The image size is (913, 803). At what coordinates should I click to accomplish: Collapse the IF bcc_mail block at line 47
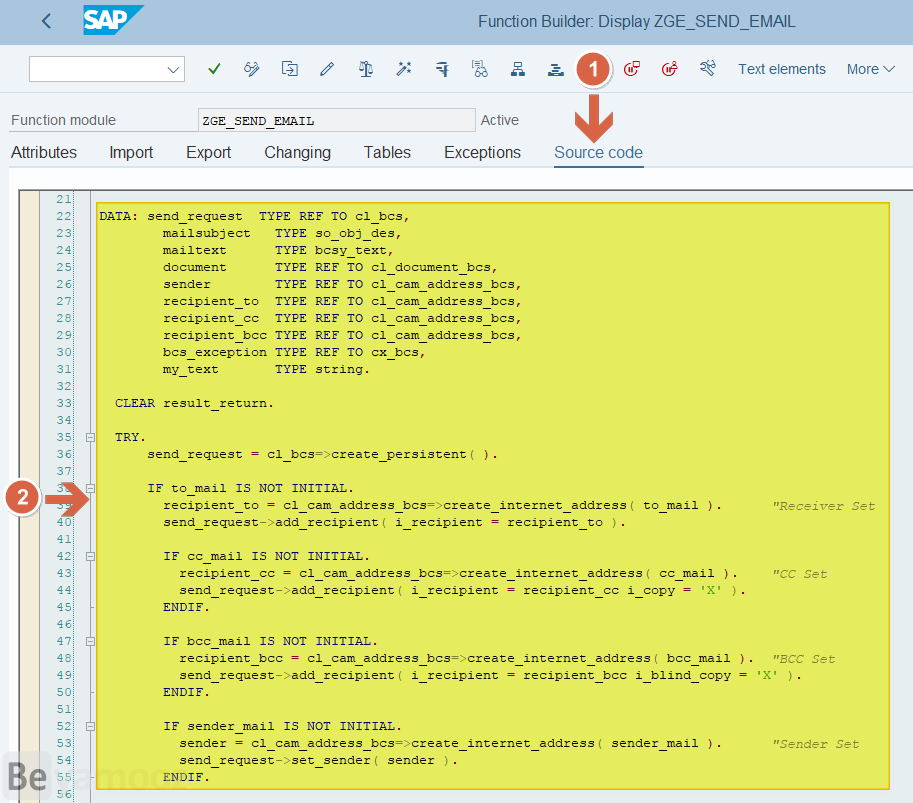(x=90, y=641)
